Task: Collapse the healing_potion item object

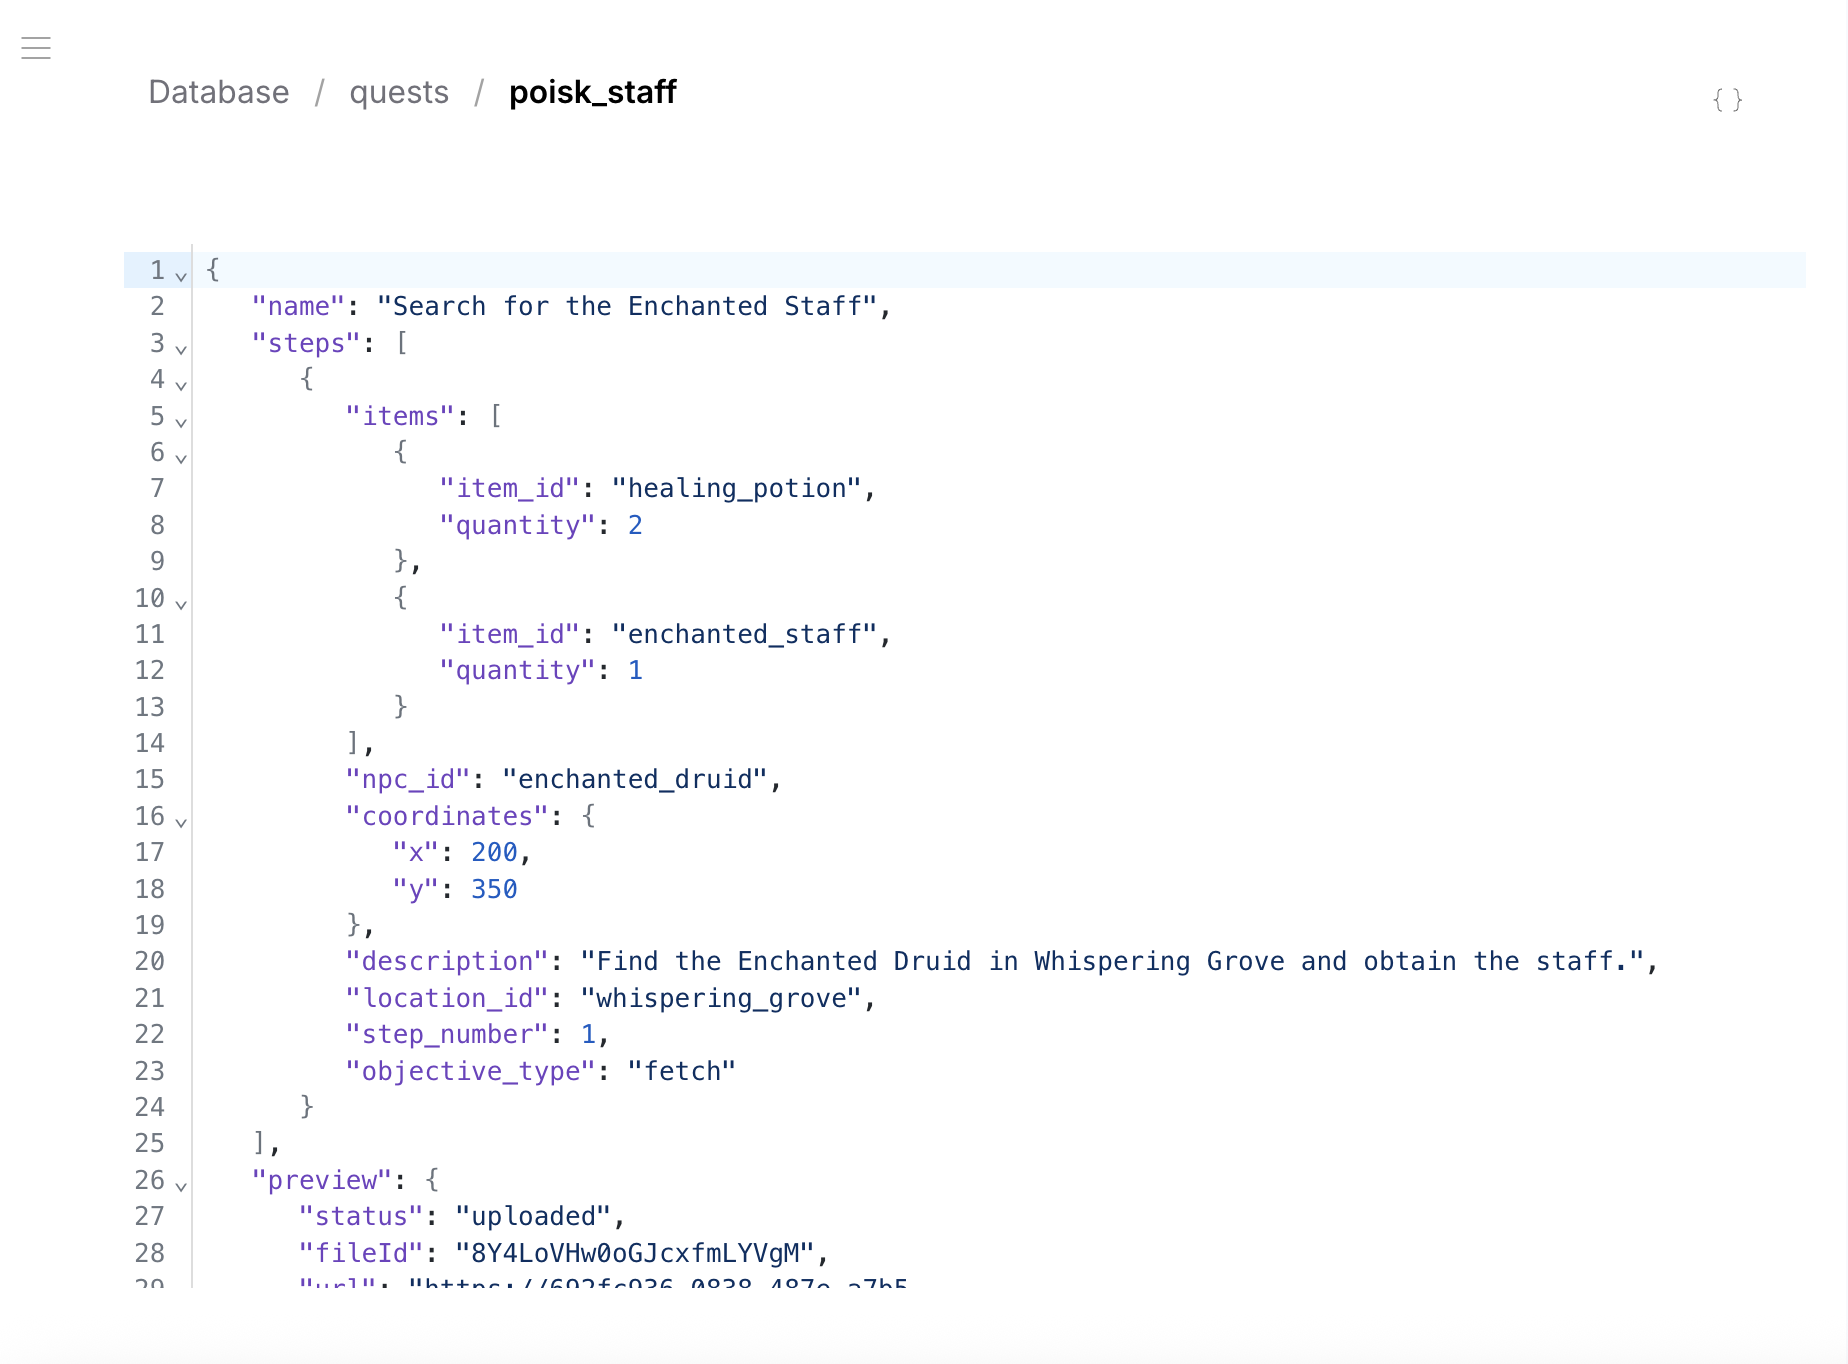Action: pyautogui.click(x=181, y=459)
